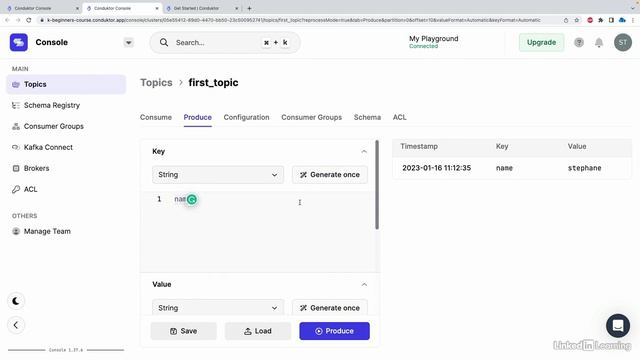Click the Manage Team person icon
Viewport: 640px width, 360px height.
(x=16, y=231)
